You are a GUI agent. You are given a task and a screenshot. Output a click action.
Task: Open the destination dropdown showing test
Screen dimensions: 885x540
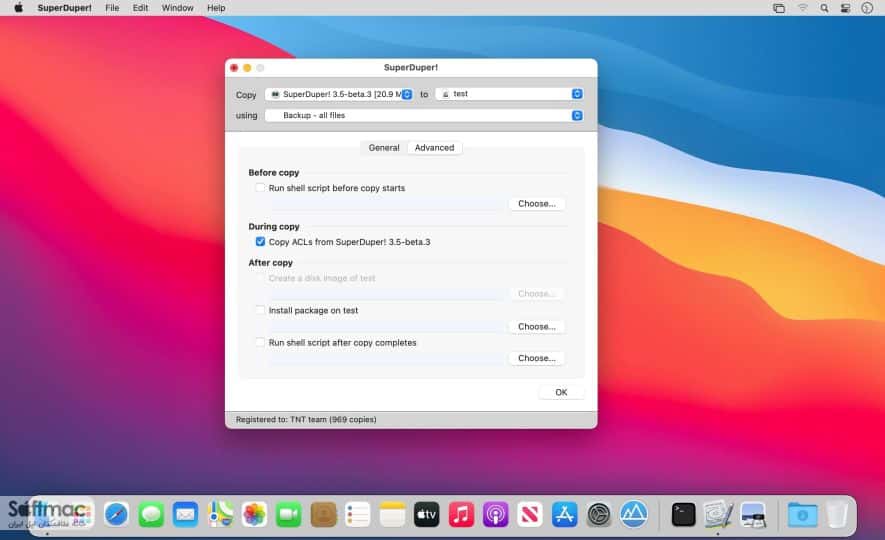pos(509,94)
